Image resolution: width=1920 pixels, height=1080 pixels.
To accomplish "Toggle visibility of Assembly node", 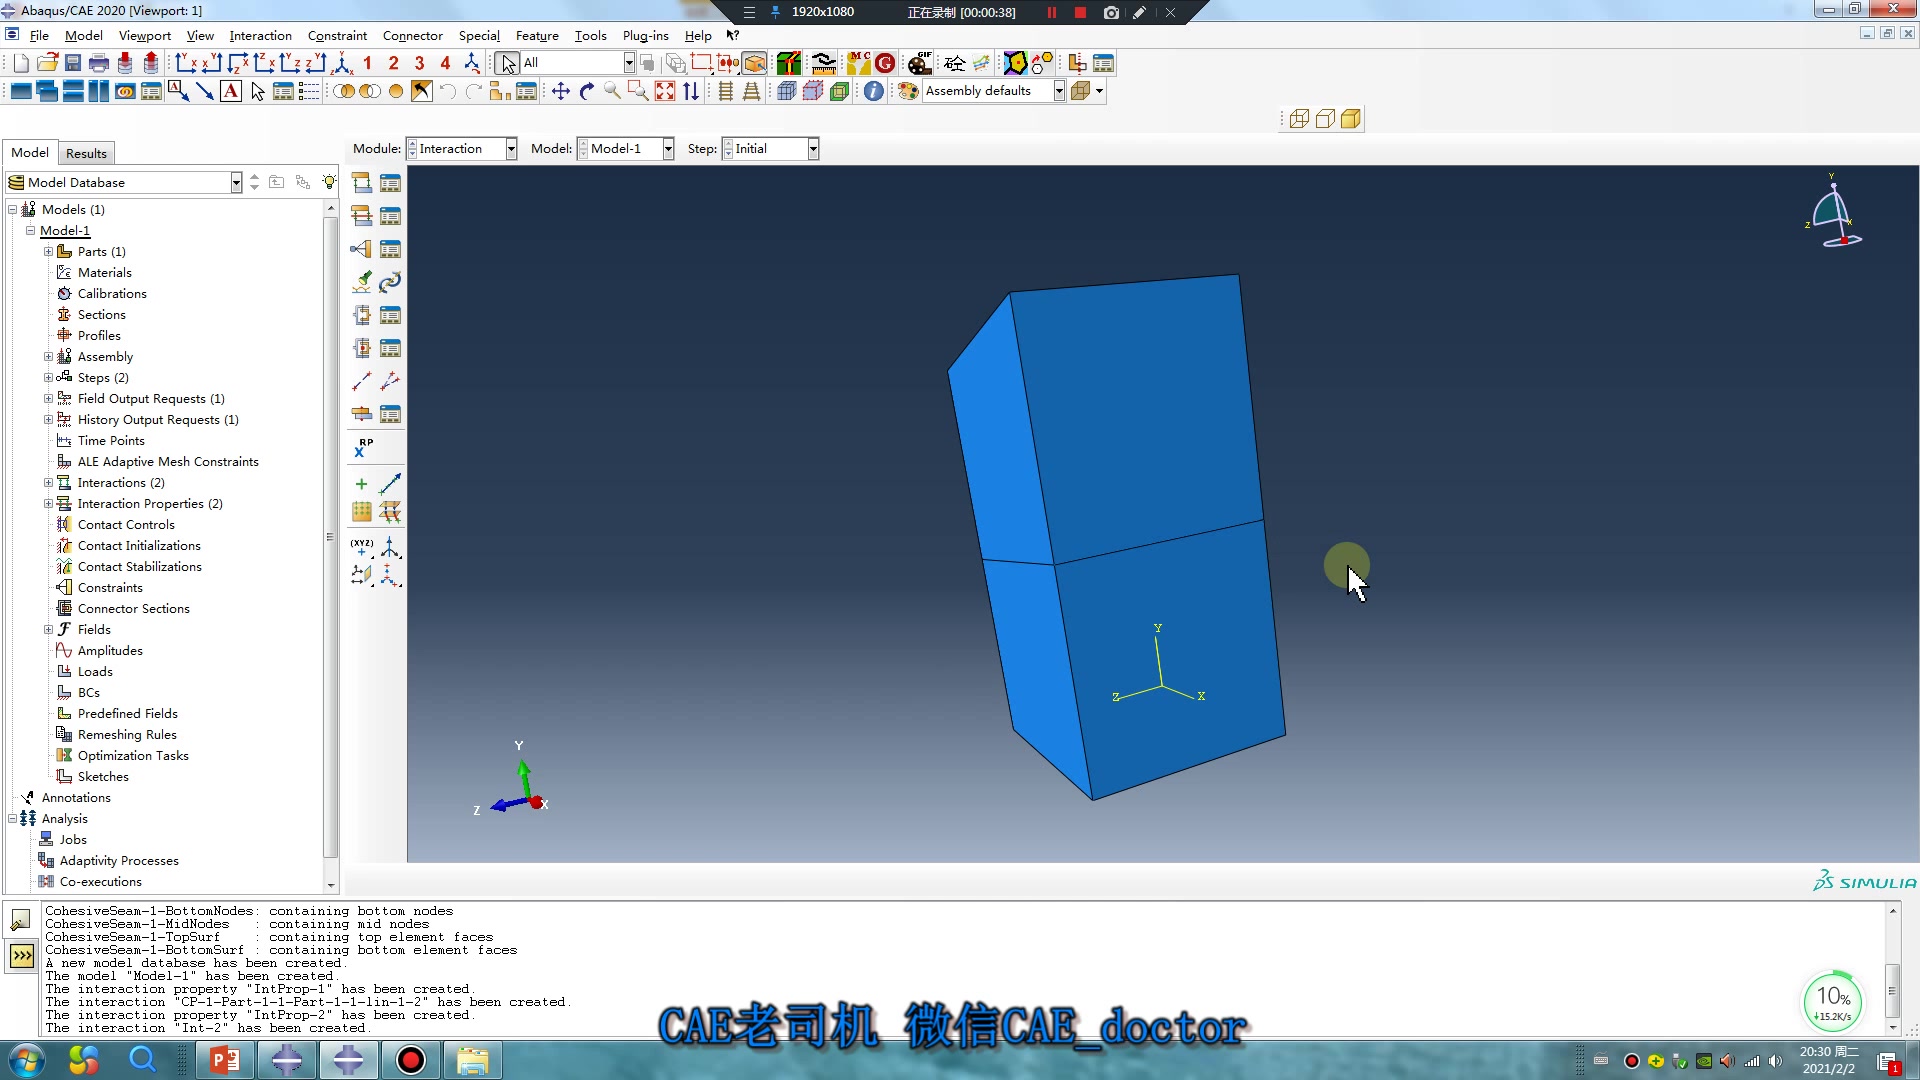I will (x=47, y=356).
